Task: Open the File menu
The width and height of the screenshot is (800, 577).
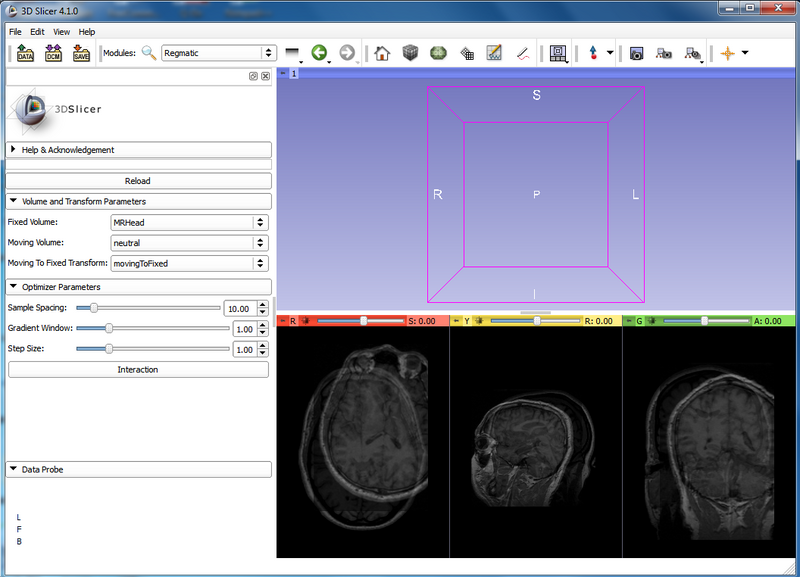Action: pyautogui.click(x=16, y=32)
